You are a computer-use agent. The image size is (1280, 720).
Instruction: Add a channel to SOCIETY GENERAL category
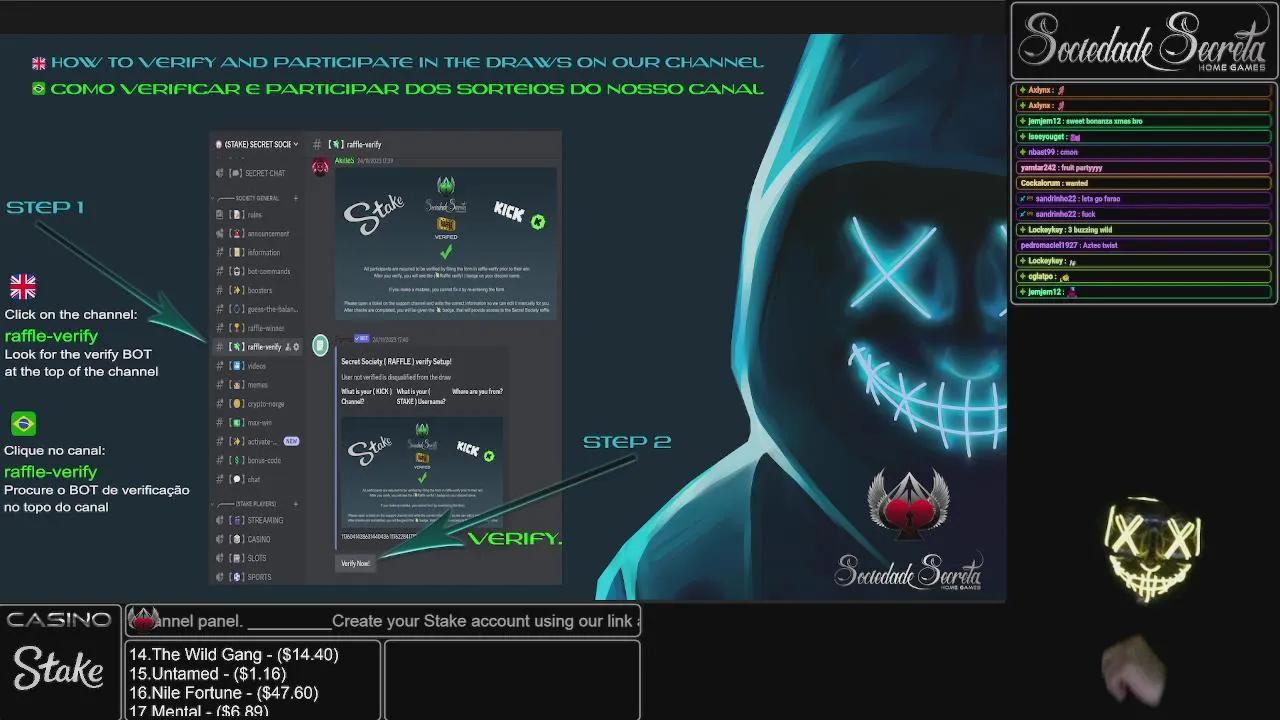point(296,198)
